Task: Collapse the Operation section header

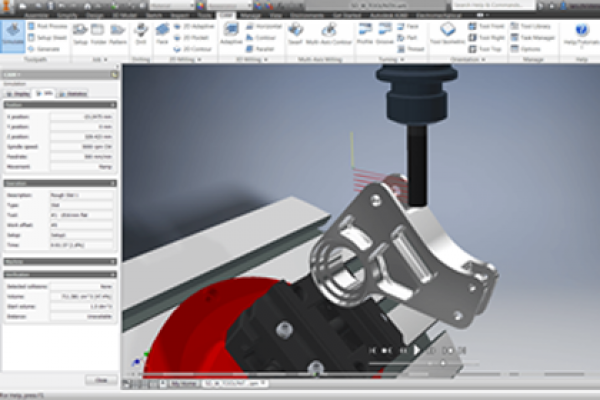Action: 59,185
